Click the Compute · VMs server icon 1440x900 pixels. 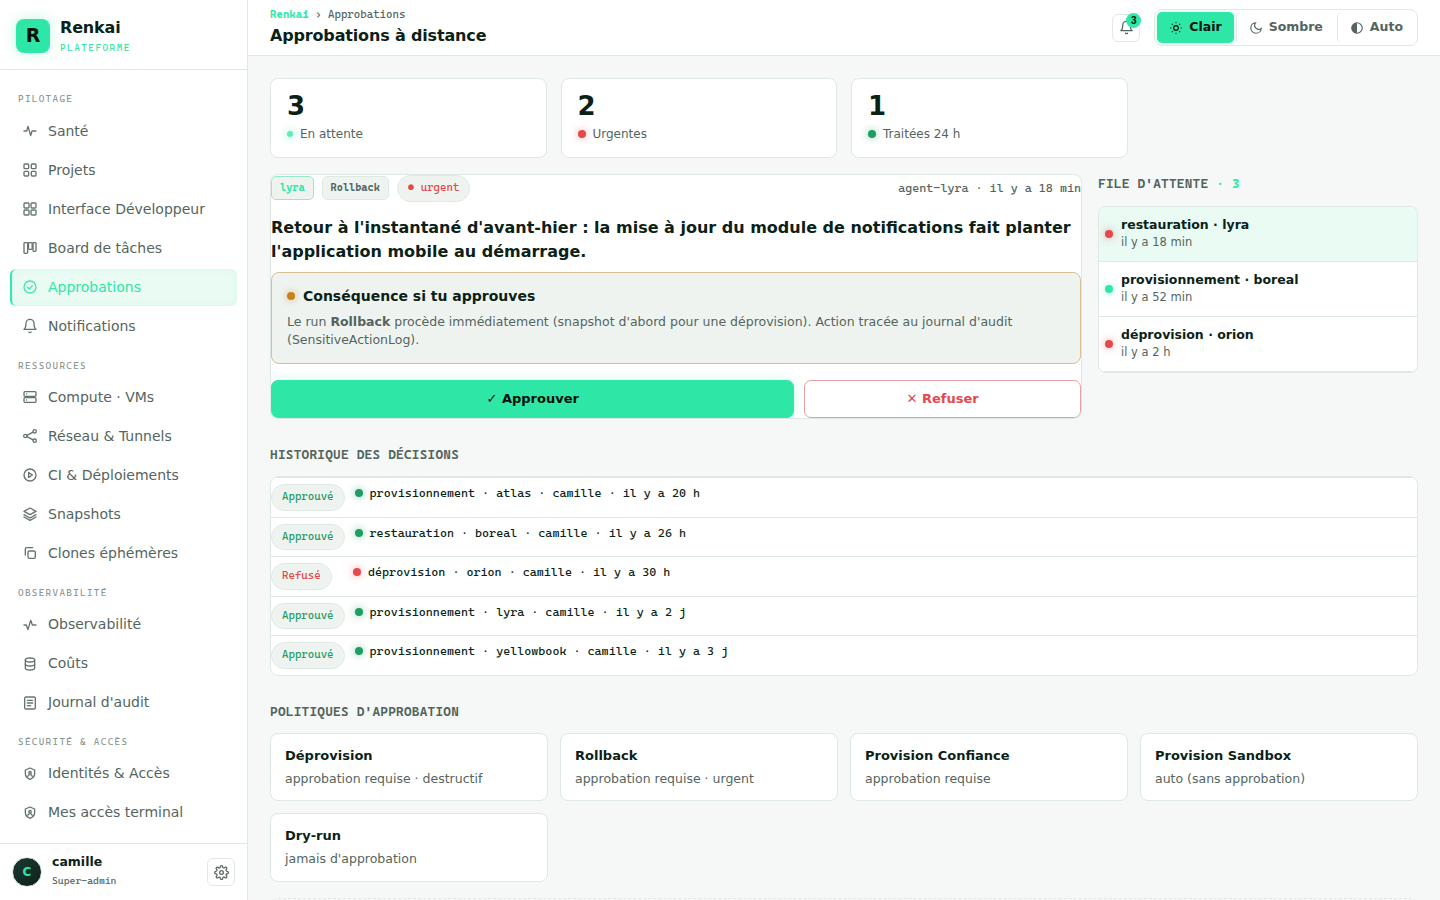point(30,397)
